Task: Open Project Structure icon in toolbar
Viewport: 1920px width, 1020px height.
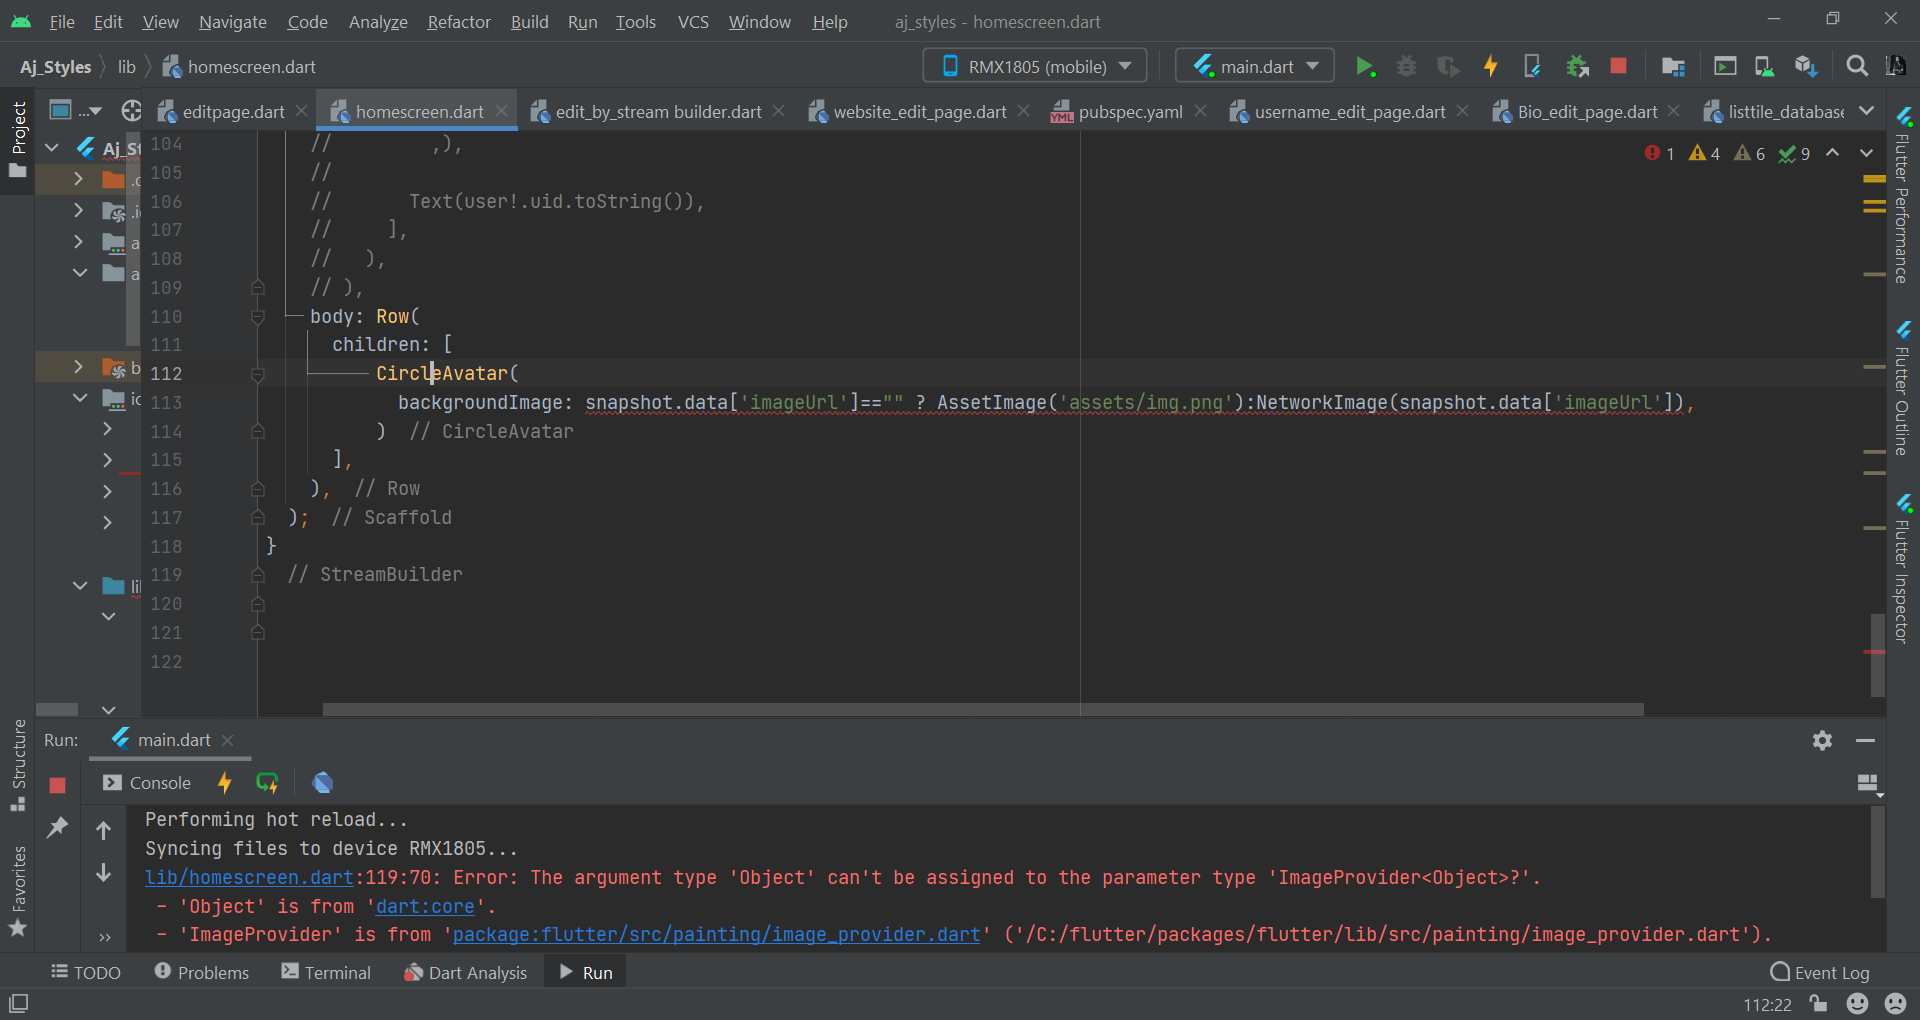Action: pos(1673,66)
